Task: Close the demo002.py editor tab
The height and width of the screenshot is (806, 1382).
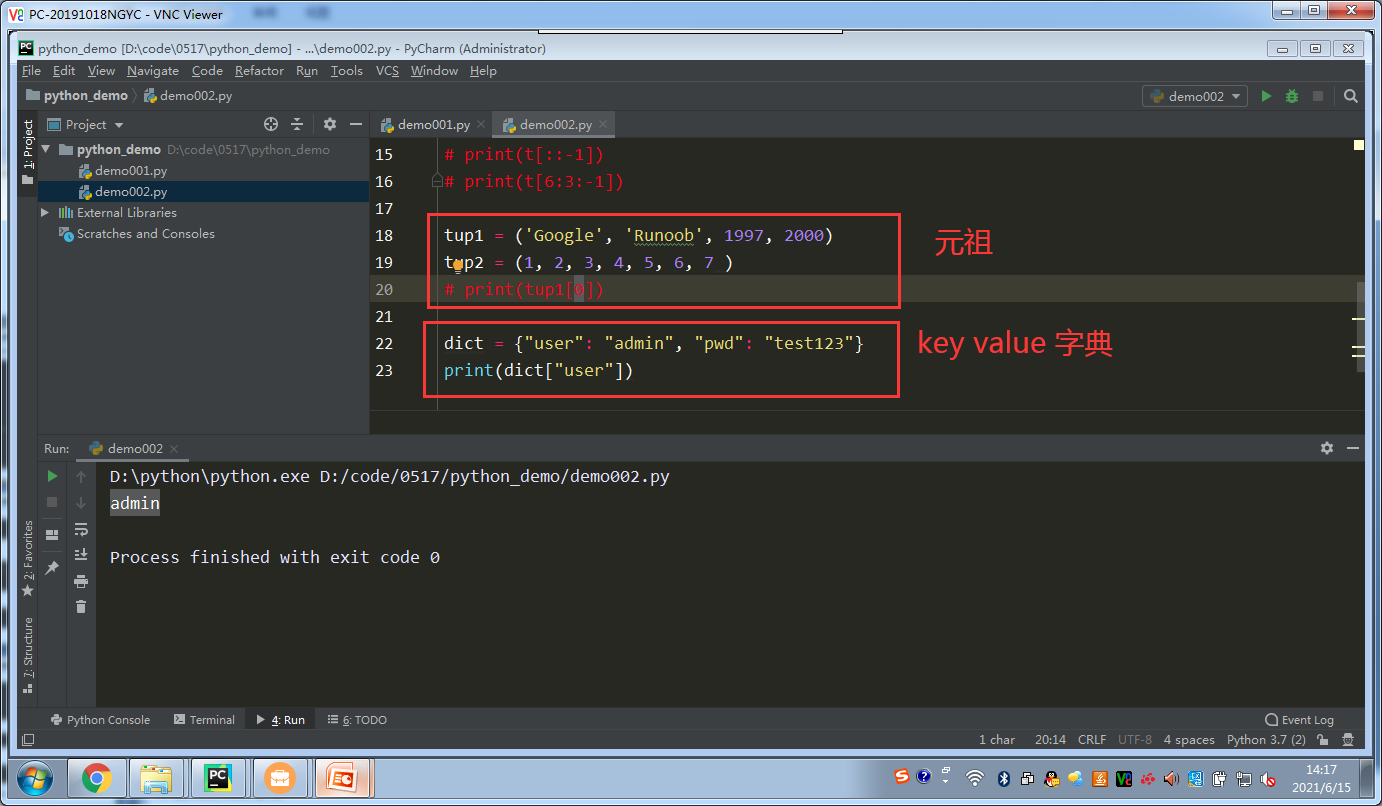Action: (x=603, y=125)
